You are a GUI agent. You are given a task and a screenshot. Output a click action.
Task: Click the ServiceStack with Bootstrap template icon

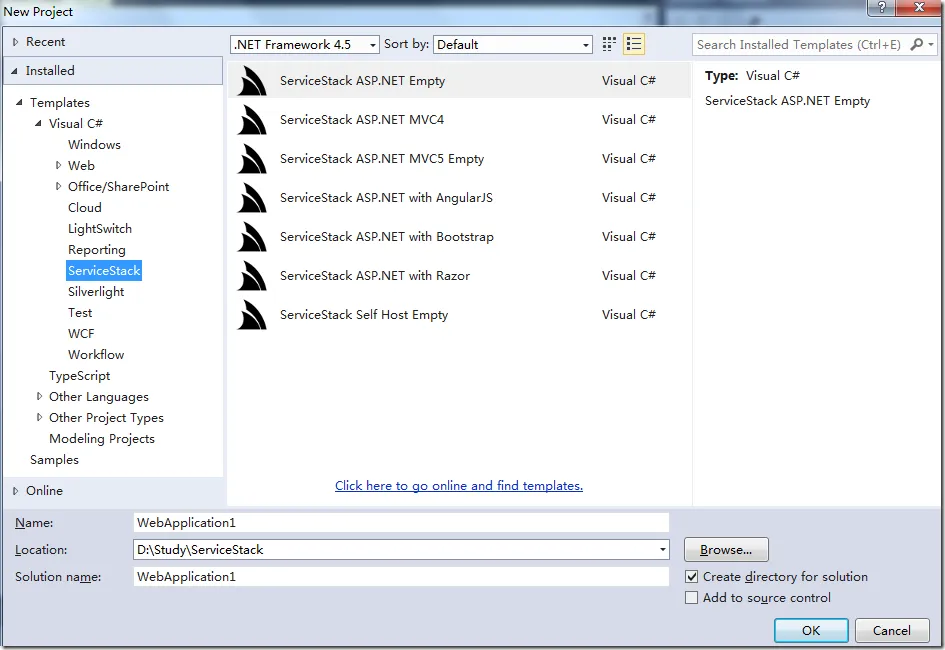252,237
